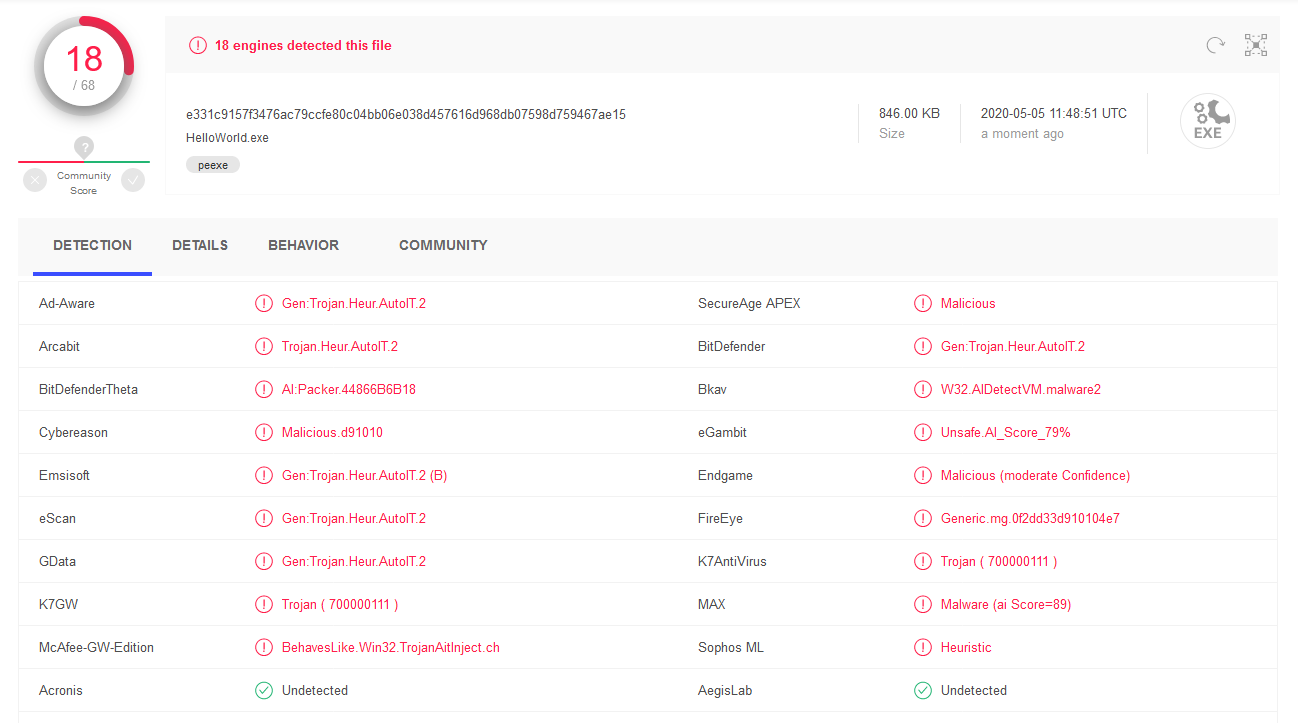
Task: Select the Detection tab
Action: [92, 245]
